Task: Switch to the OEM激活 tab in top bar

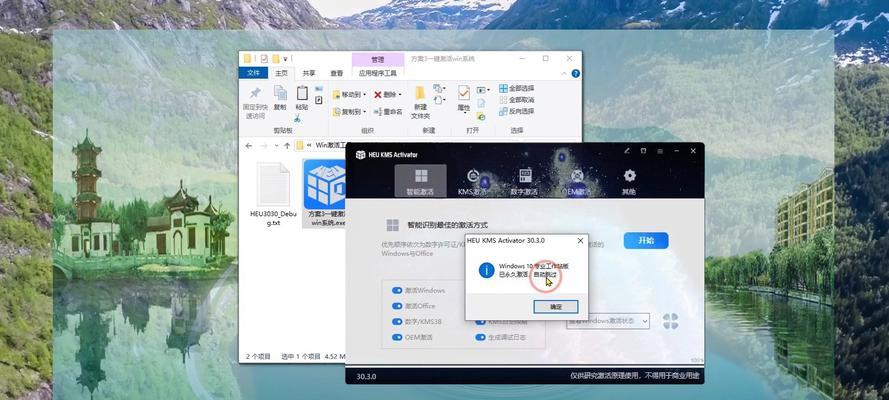Action: point(577,181)
